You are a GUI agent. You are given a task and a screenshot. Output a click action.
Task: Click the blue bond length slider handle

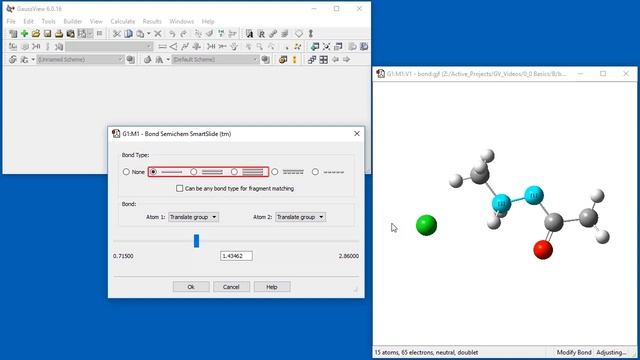196,241
